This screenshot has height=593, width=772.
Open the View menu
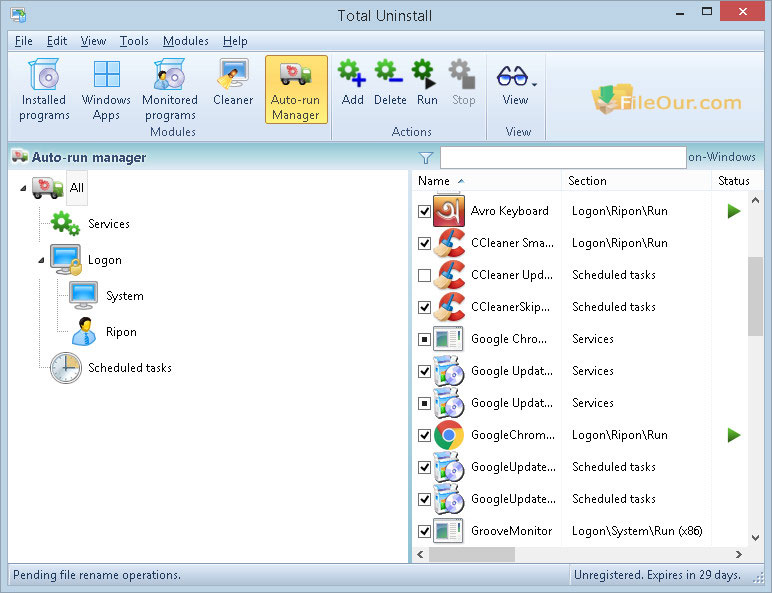click(x=93, y=41)
